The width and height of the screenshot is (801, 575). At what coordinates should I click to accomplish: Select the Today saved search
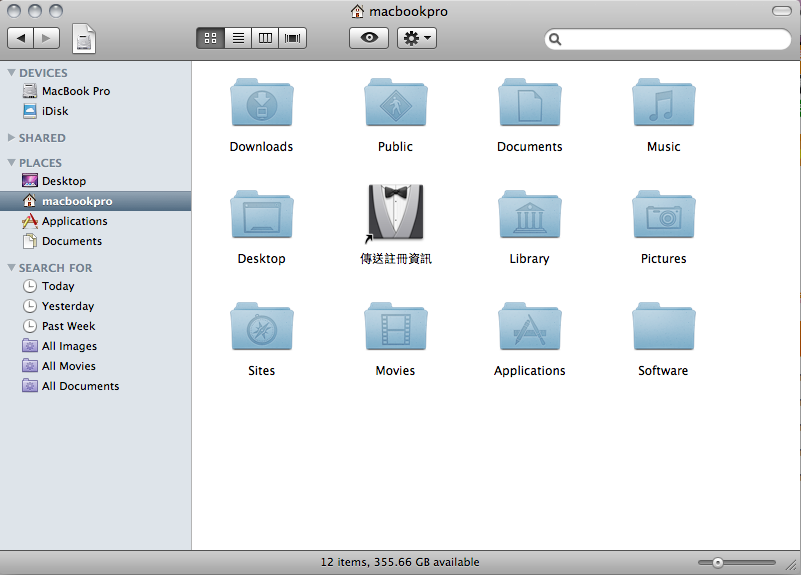coord(96,286)
